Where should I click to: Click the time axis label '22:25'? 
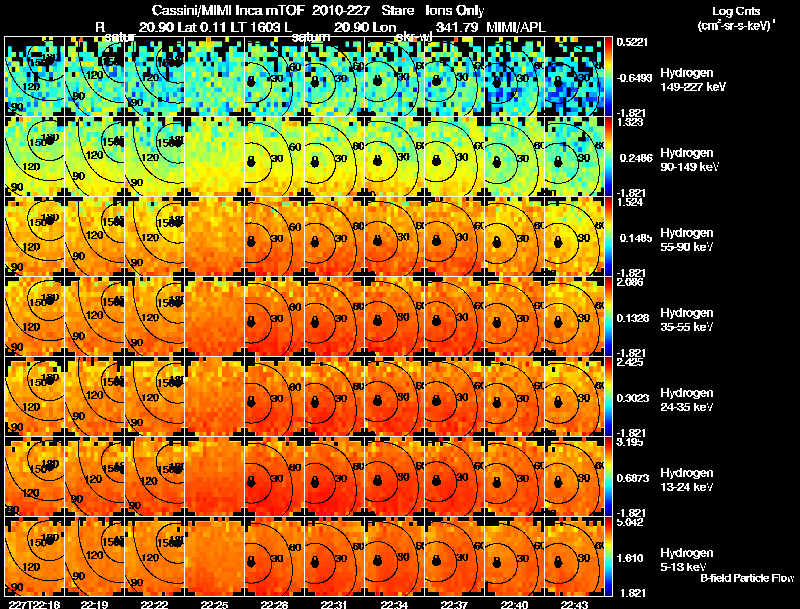(x=214, y=604)
